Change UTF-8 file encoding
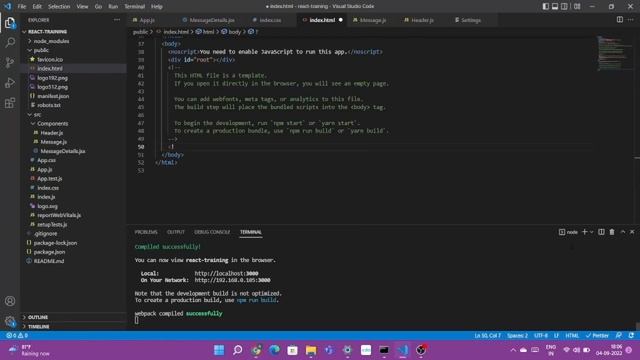 [541, 336]
